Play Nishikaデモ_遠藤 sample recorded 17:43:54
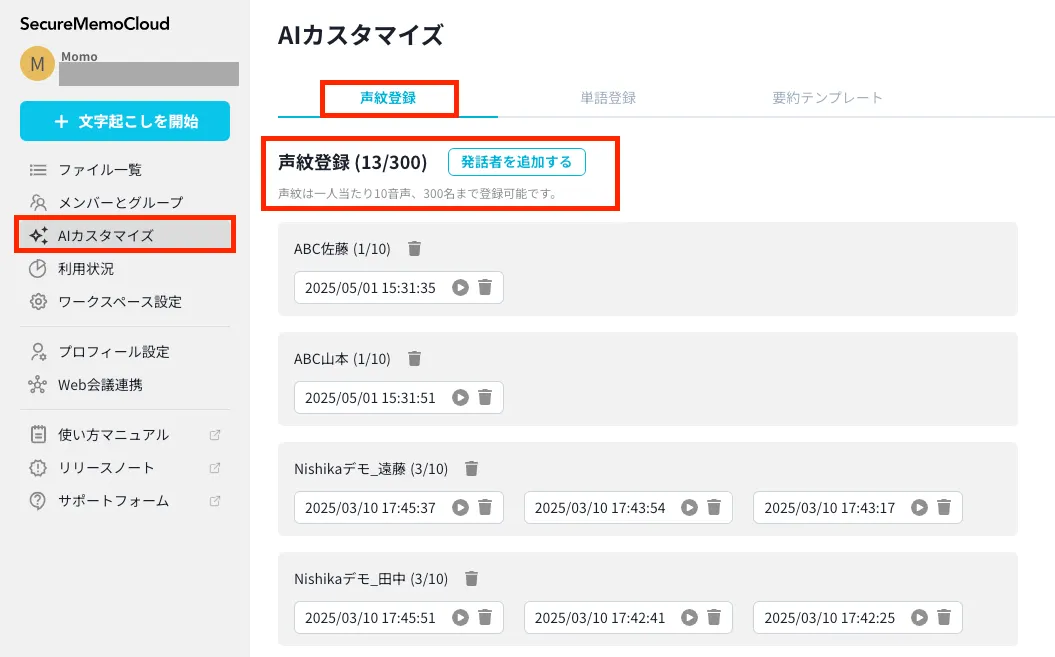This screenshot has width=1055, height=657. [690, 507]
